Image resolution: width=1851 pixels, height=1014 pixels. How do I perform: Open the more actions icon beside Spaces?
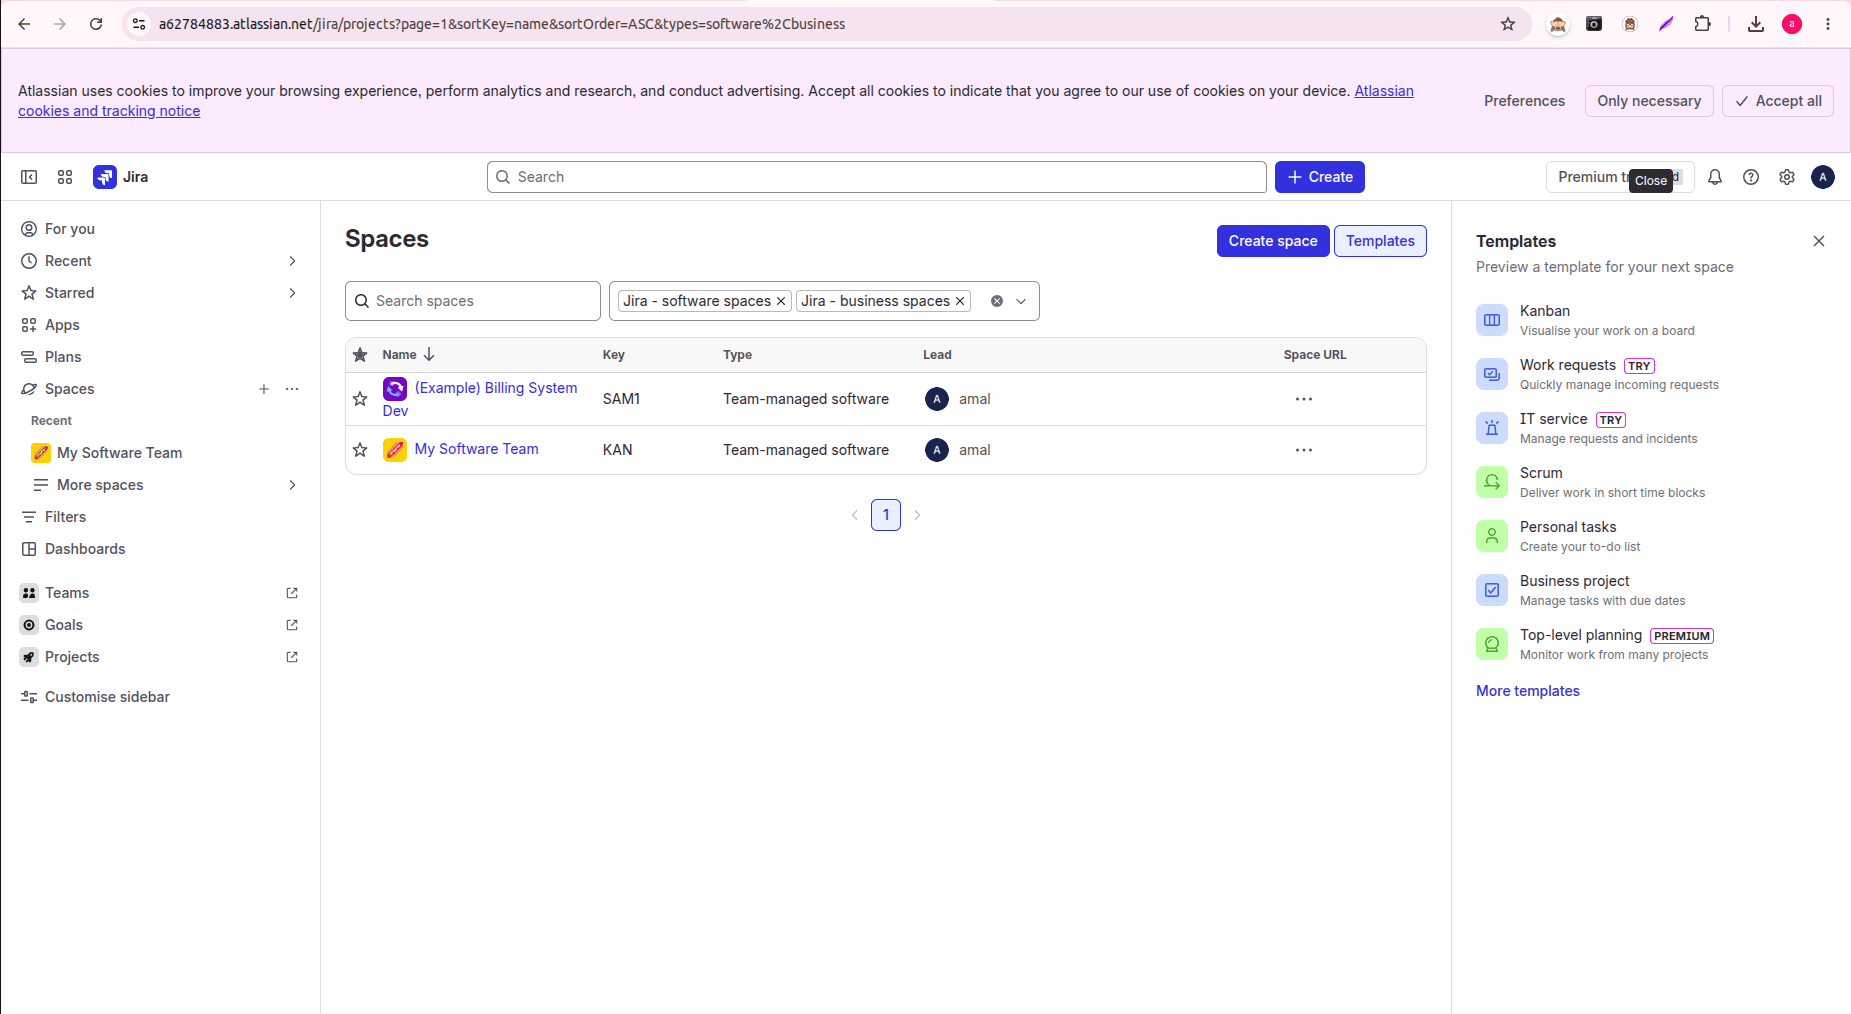tap(292, 389)
